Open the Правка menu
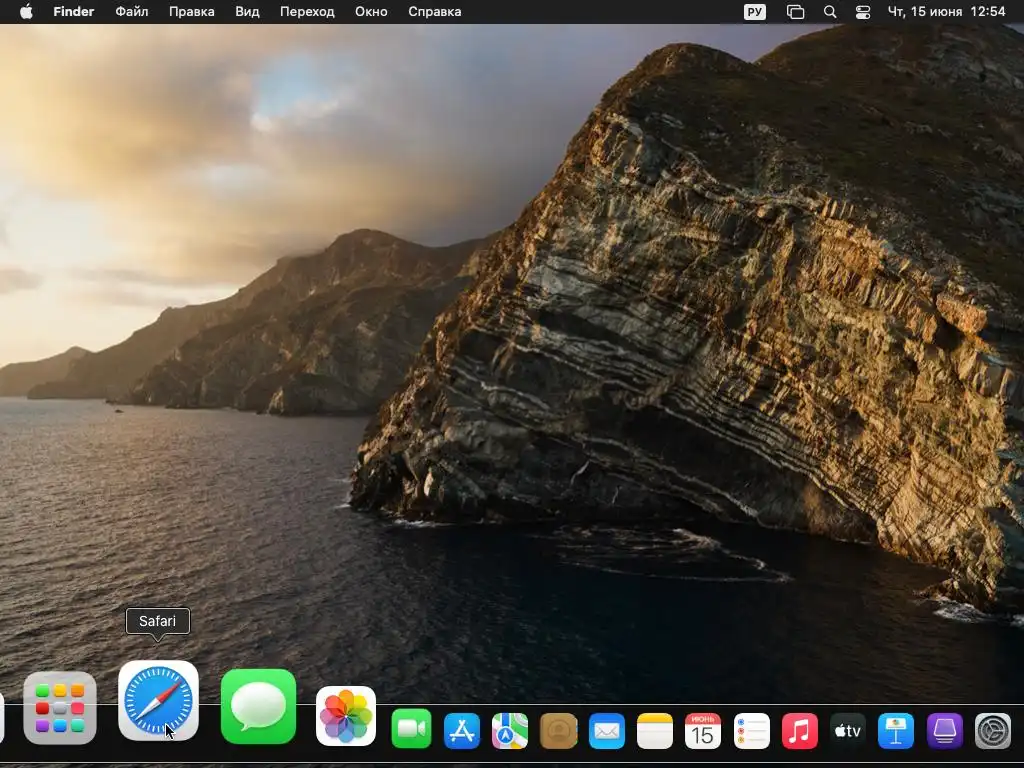Viewport: 1024px width, 768px height. tap(192, 12)
